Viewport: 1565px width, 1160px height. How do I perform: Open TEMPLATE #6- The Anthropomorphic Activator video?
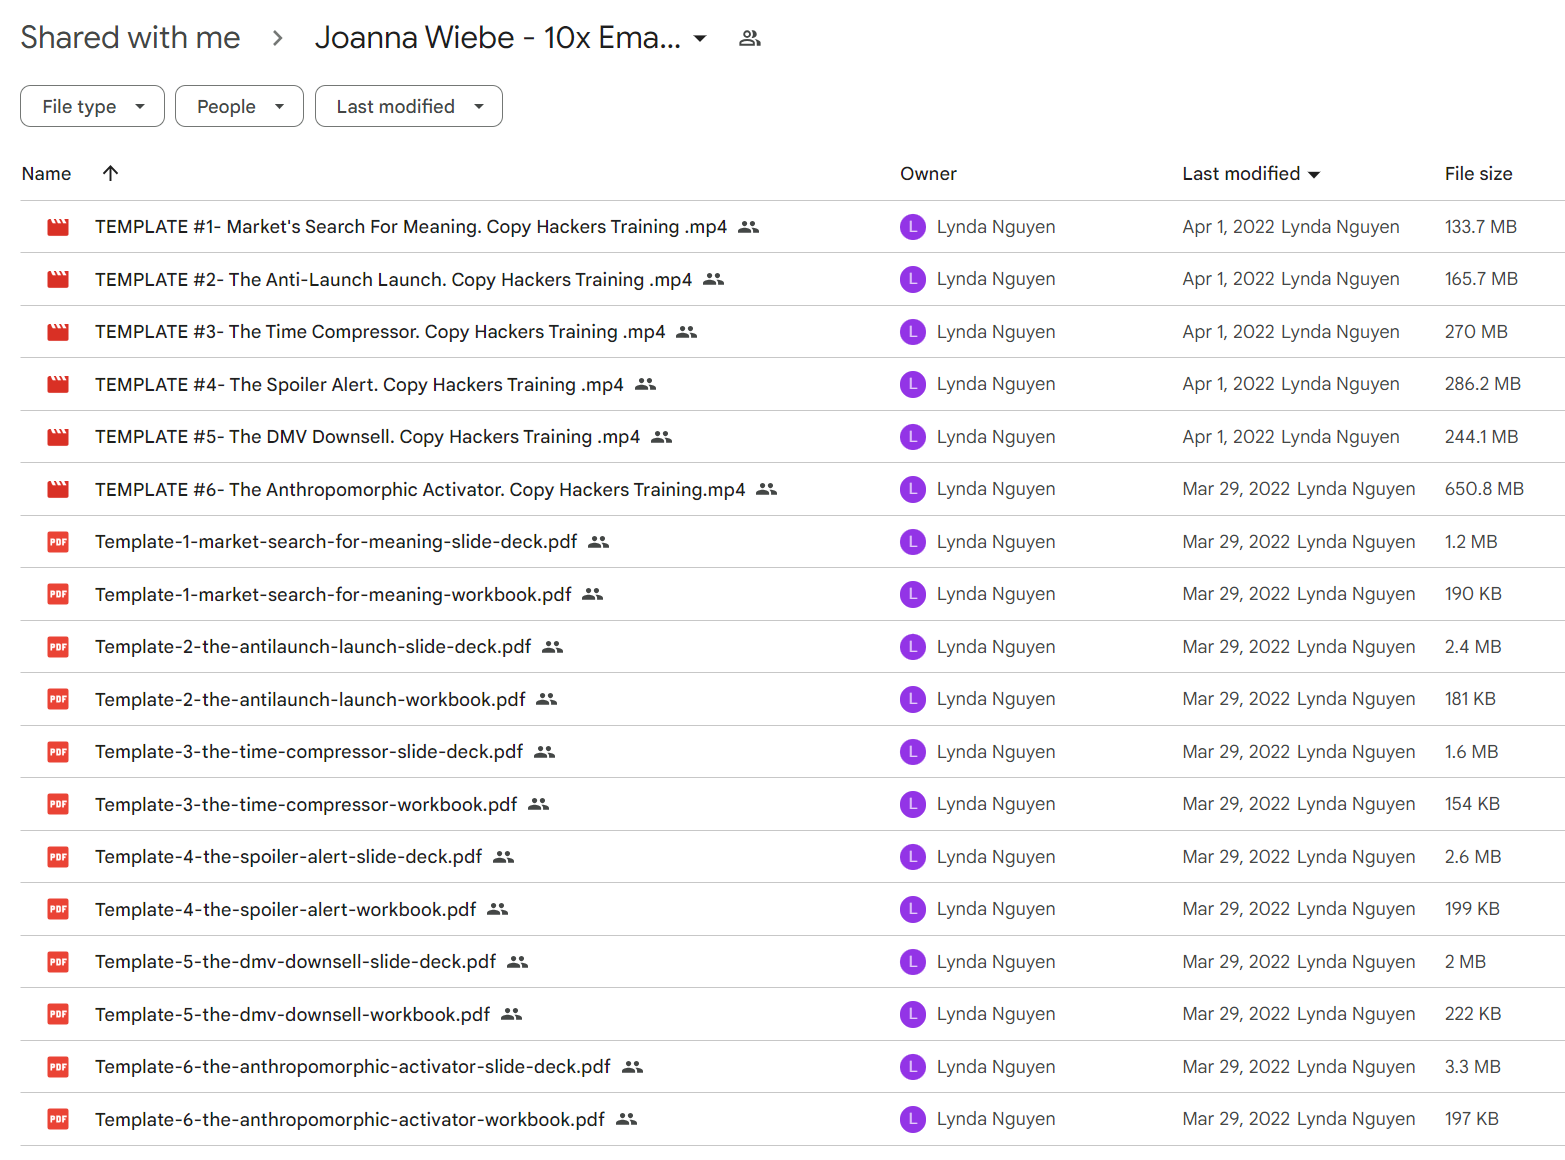click(420, 489)
